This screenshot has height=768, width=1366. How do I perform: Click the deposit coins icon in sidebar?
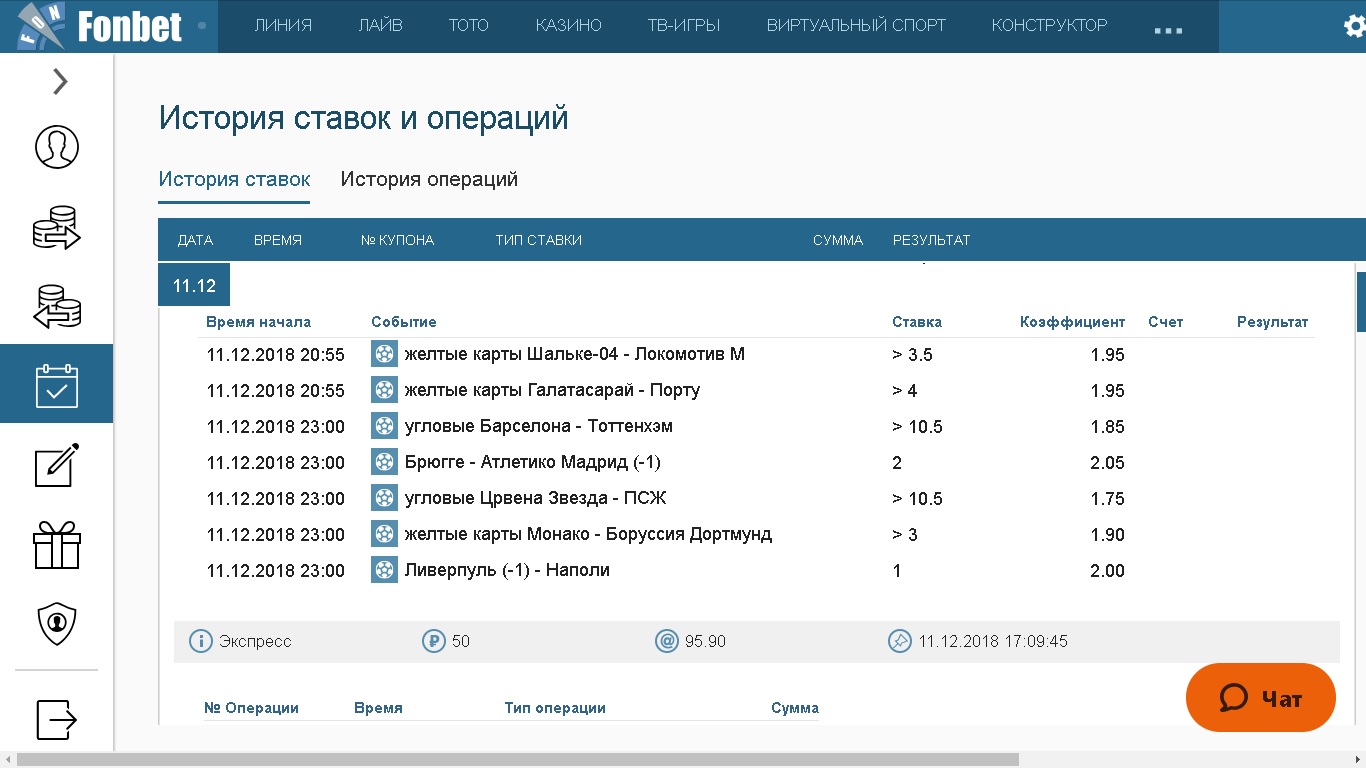click(x=57, y=227)
